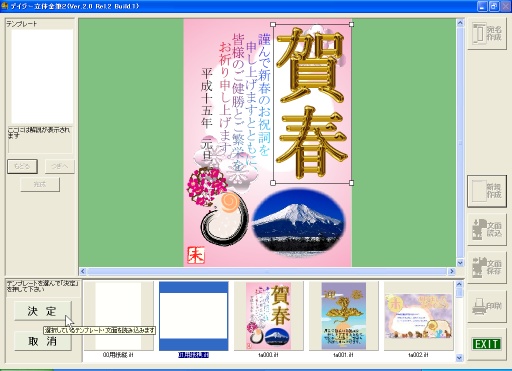Screen dimensions: 512x371
Task: Choose the blank portrait paper thumbnail
Action: click(118, 316)
